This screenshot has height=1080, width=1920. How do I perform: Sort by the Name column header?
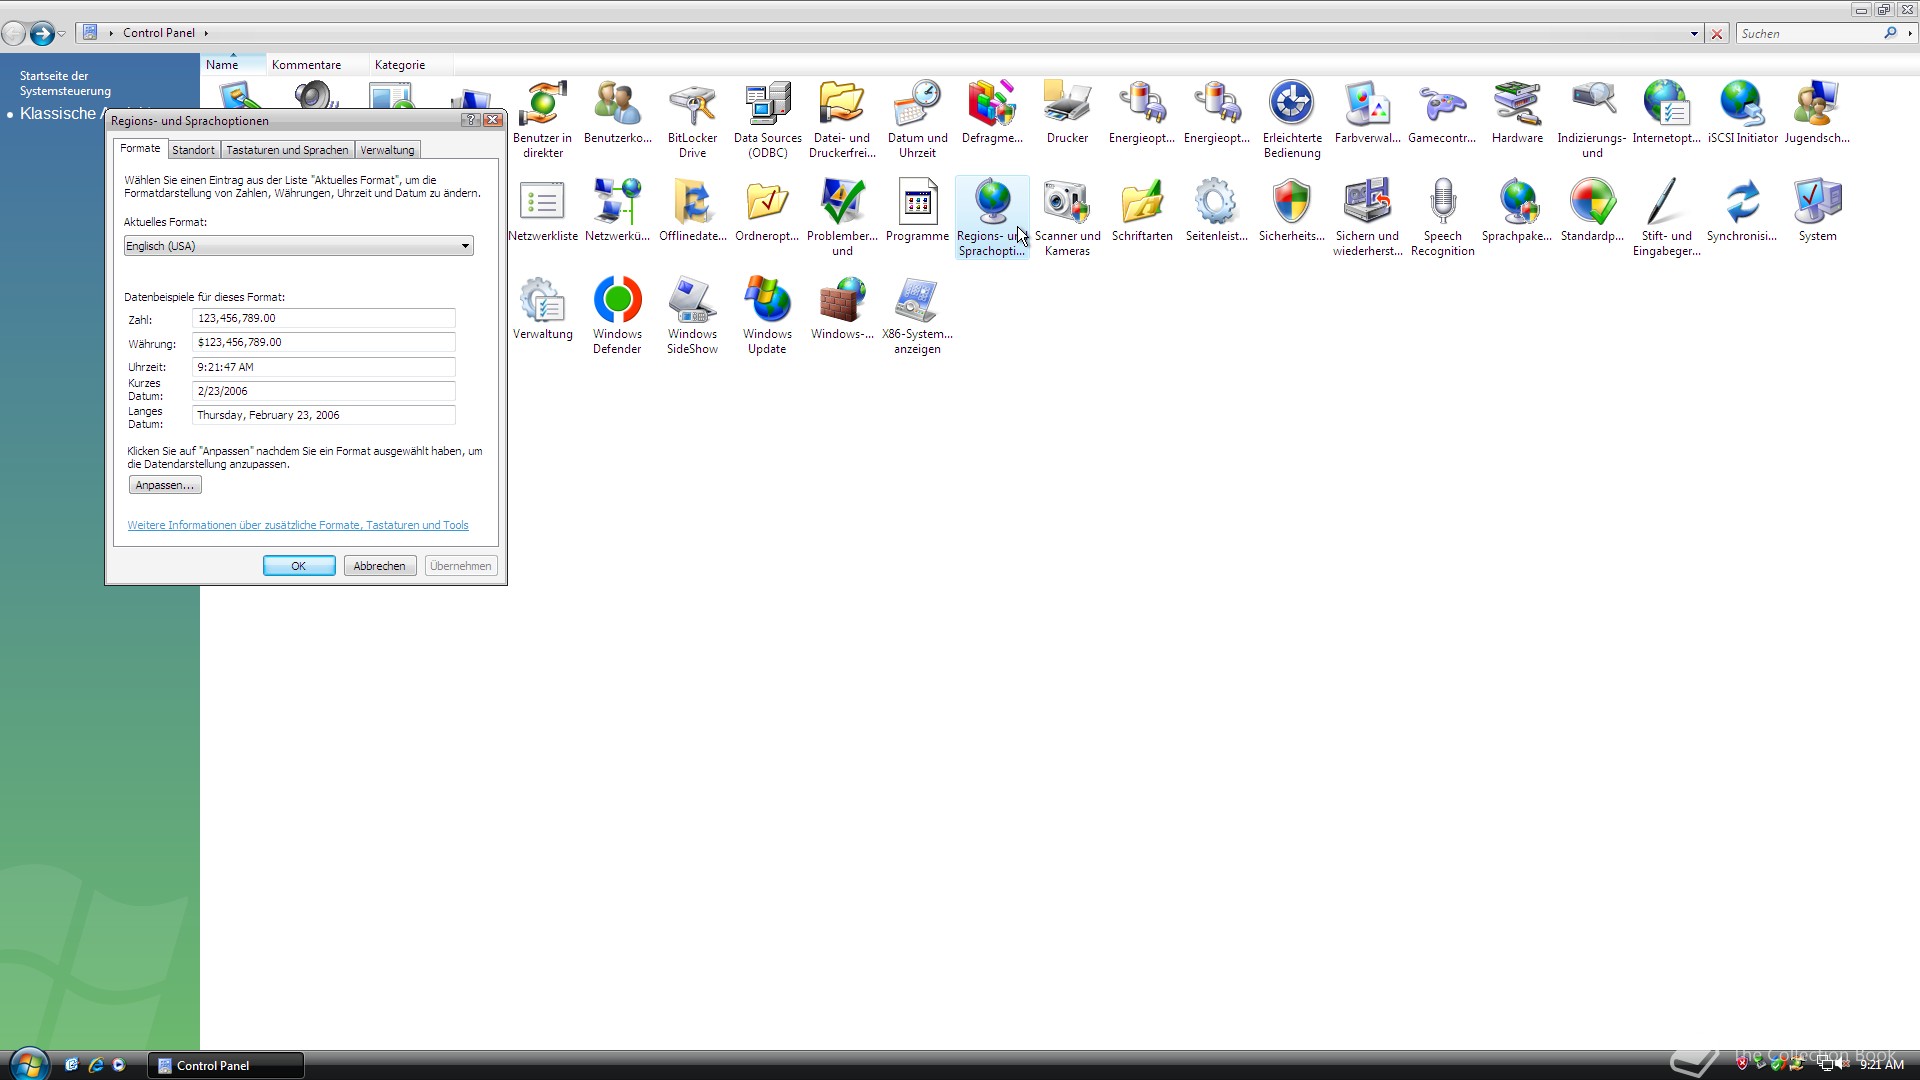click(x=232, y=65)
